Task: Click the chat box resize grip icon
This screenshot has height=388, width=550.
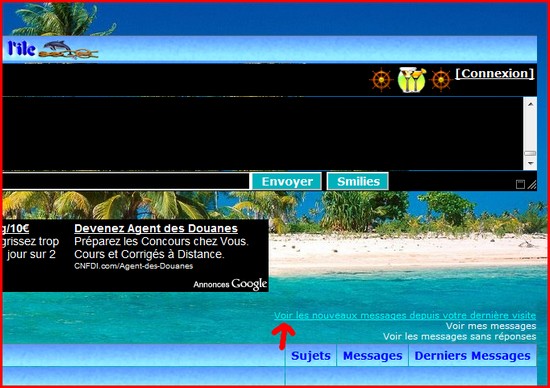Action: coord(532,185)
